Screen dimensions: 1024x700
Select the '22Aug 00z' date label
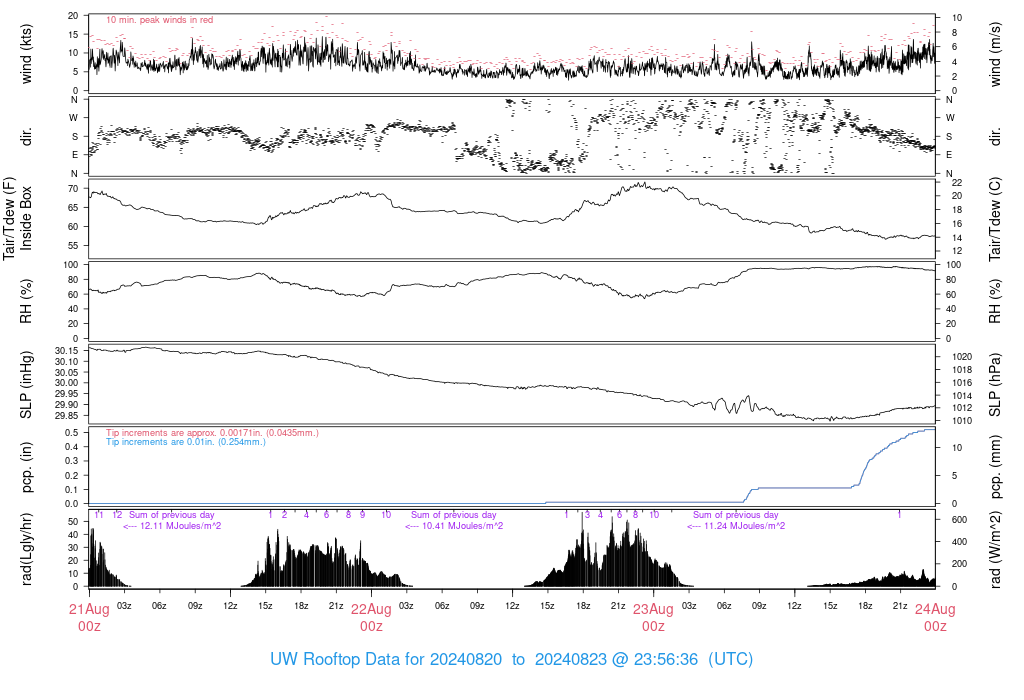[x=372, y=617]
